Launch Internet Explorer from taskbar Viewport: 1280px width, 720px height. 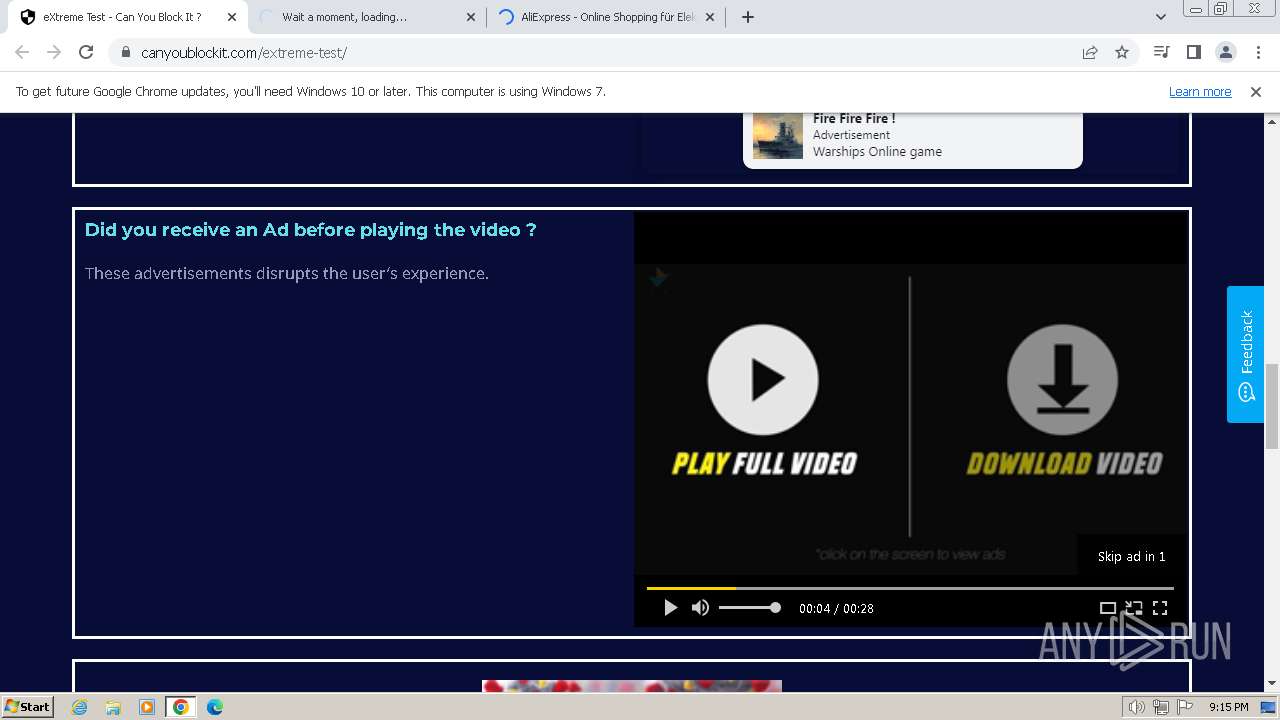pyautogui.click(x=80, y=707)
